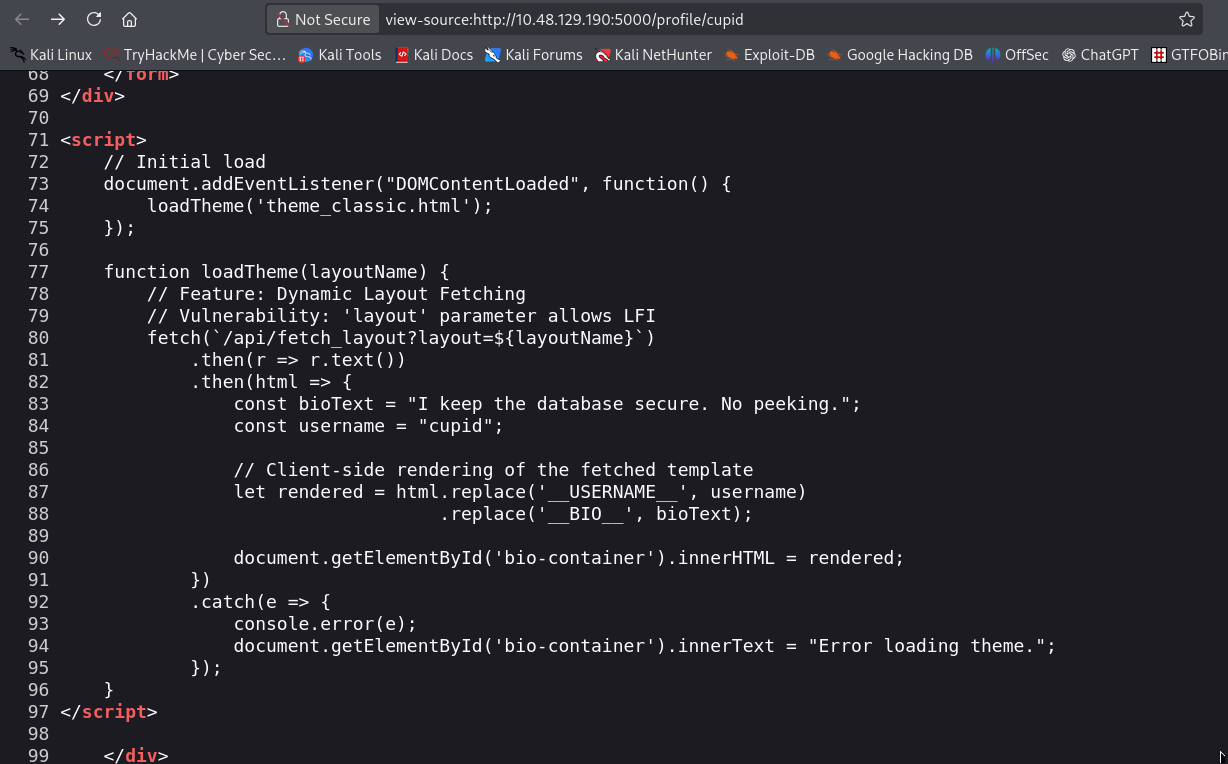Viewport: 1228px width, 764px height.
Task: Bookmark this page with star icon
Action: tap(1186, 19)
